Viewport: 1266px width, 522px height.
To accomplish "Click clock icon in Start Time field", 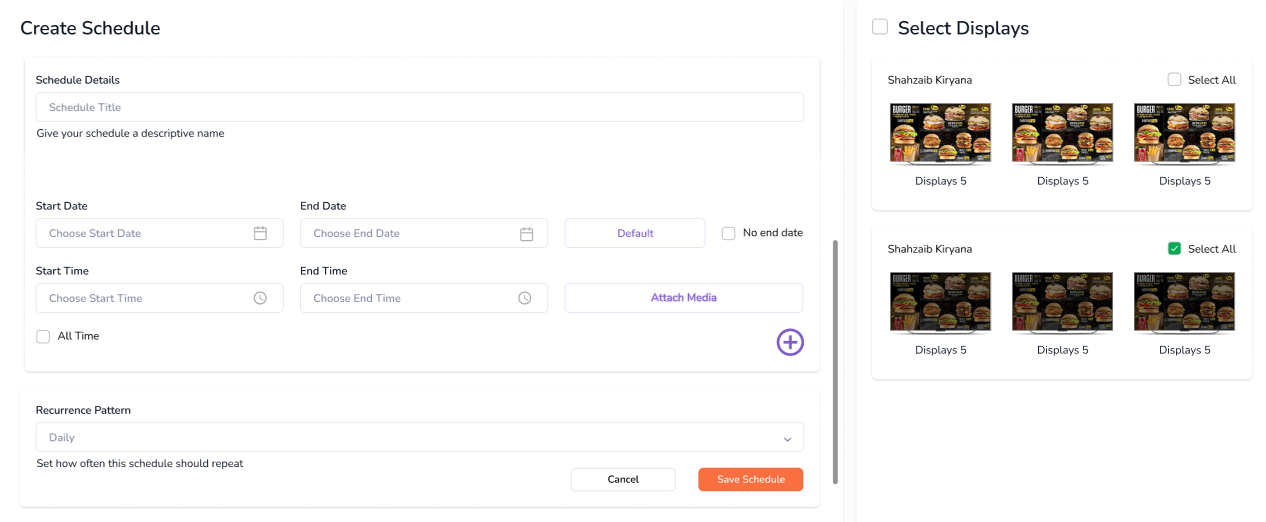I will coord(260,298).
